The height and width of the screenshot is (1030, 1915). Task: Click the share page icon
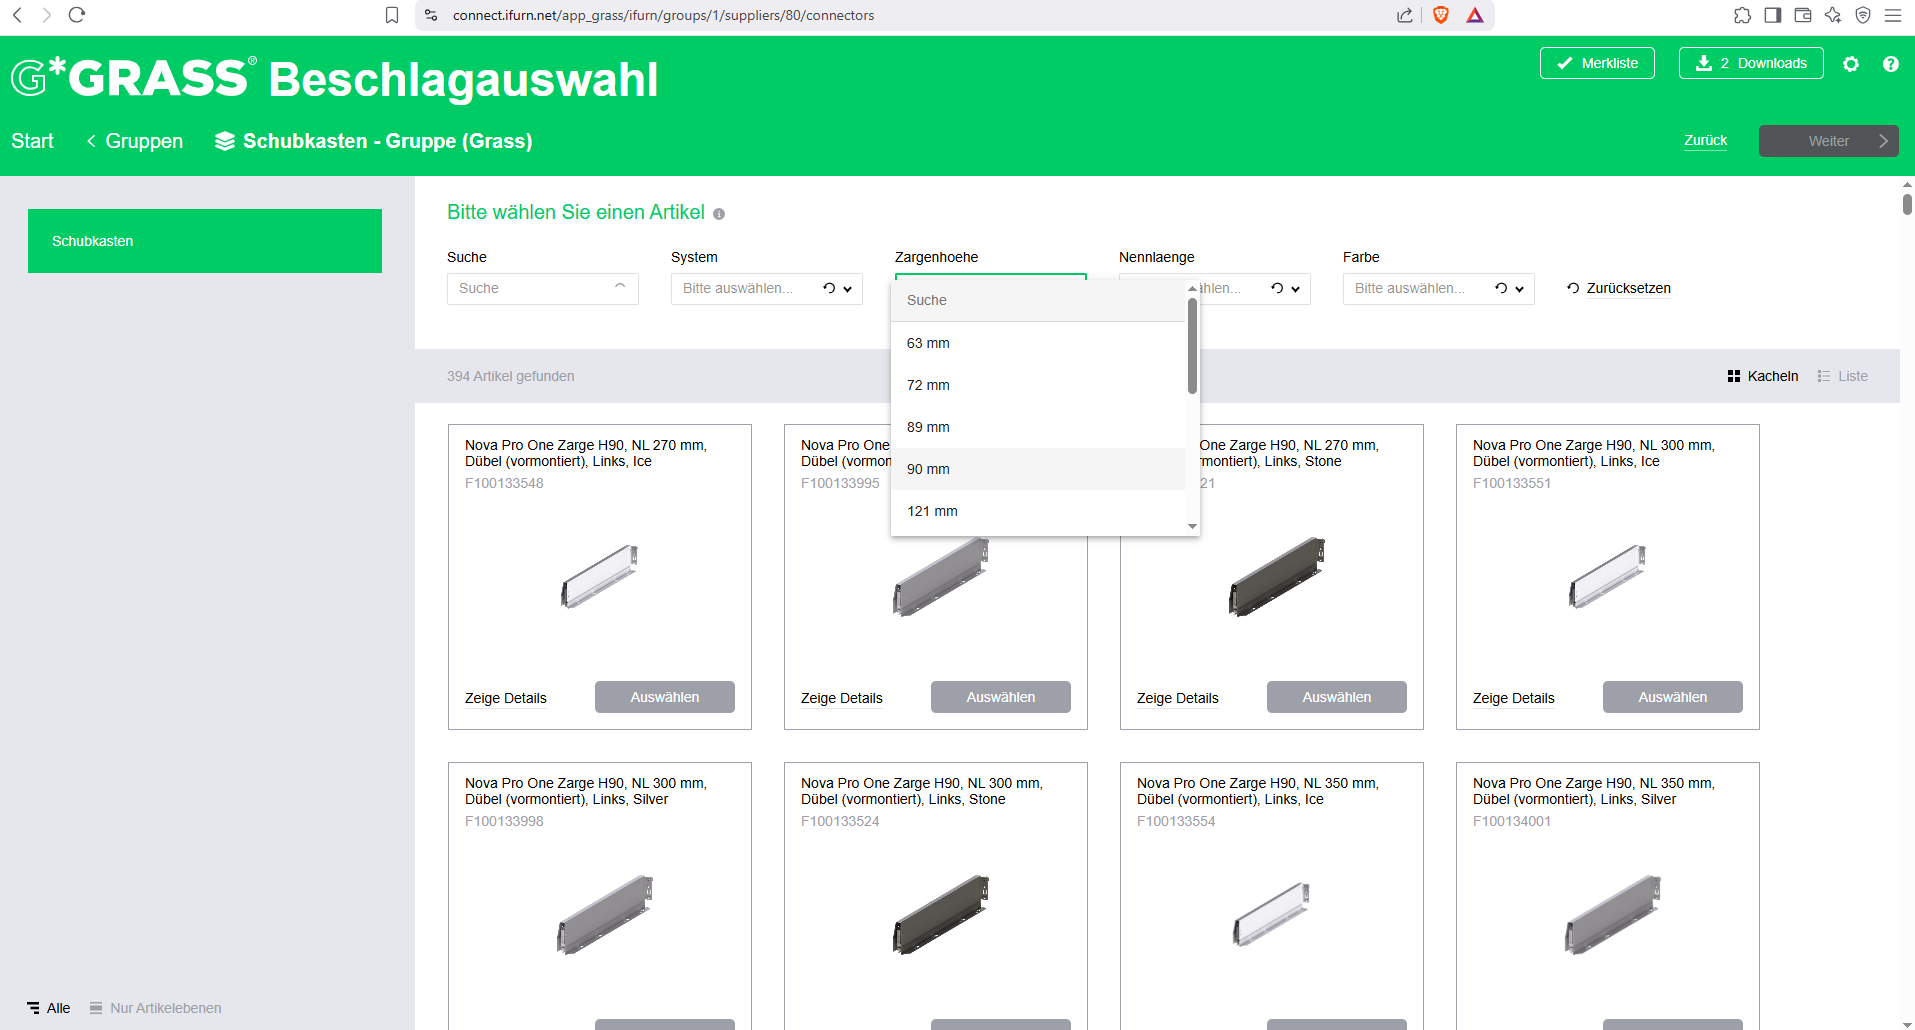(x=1405, y=15)
